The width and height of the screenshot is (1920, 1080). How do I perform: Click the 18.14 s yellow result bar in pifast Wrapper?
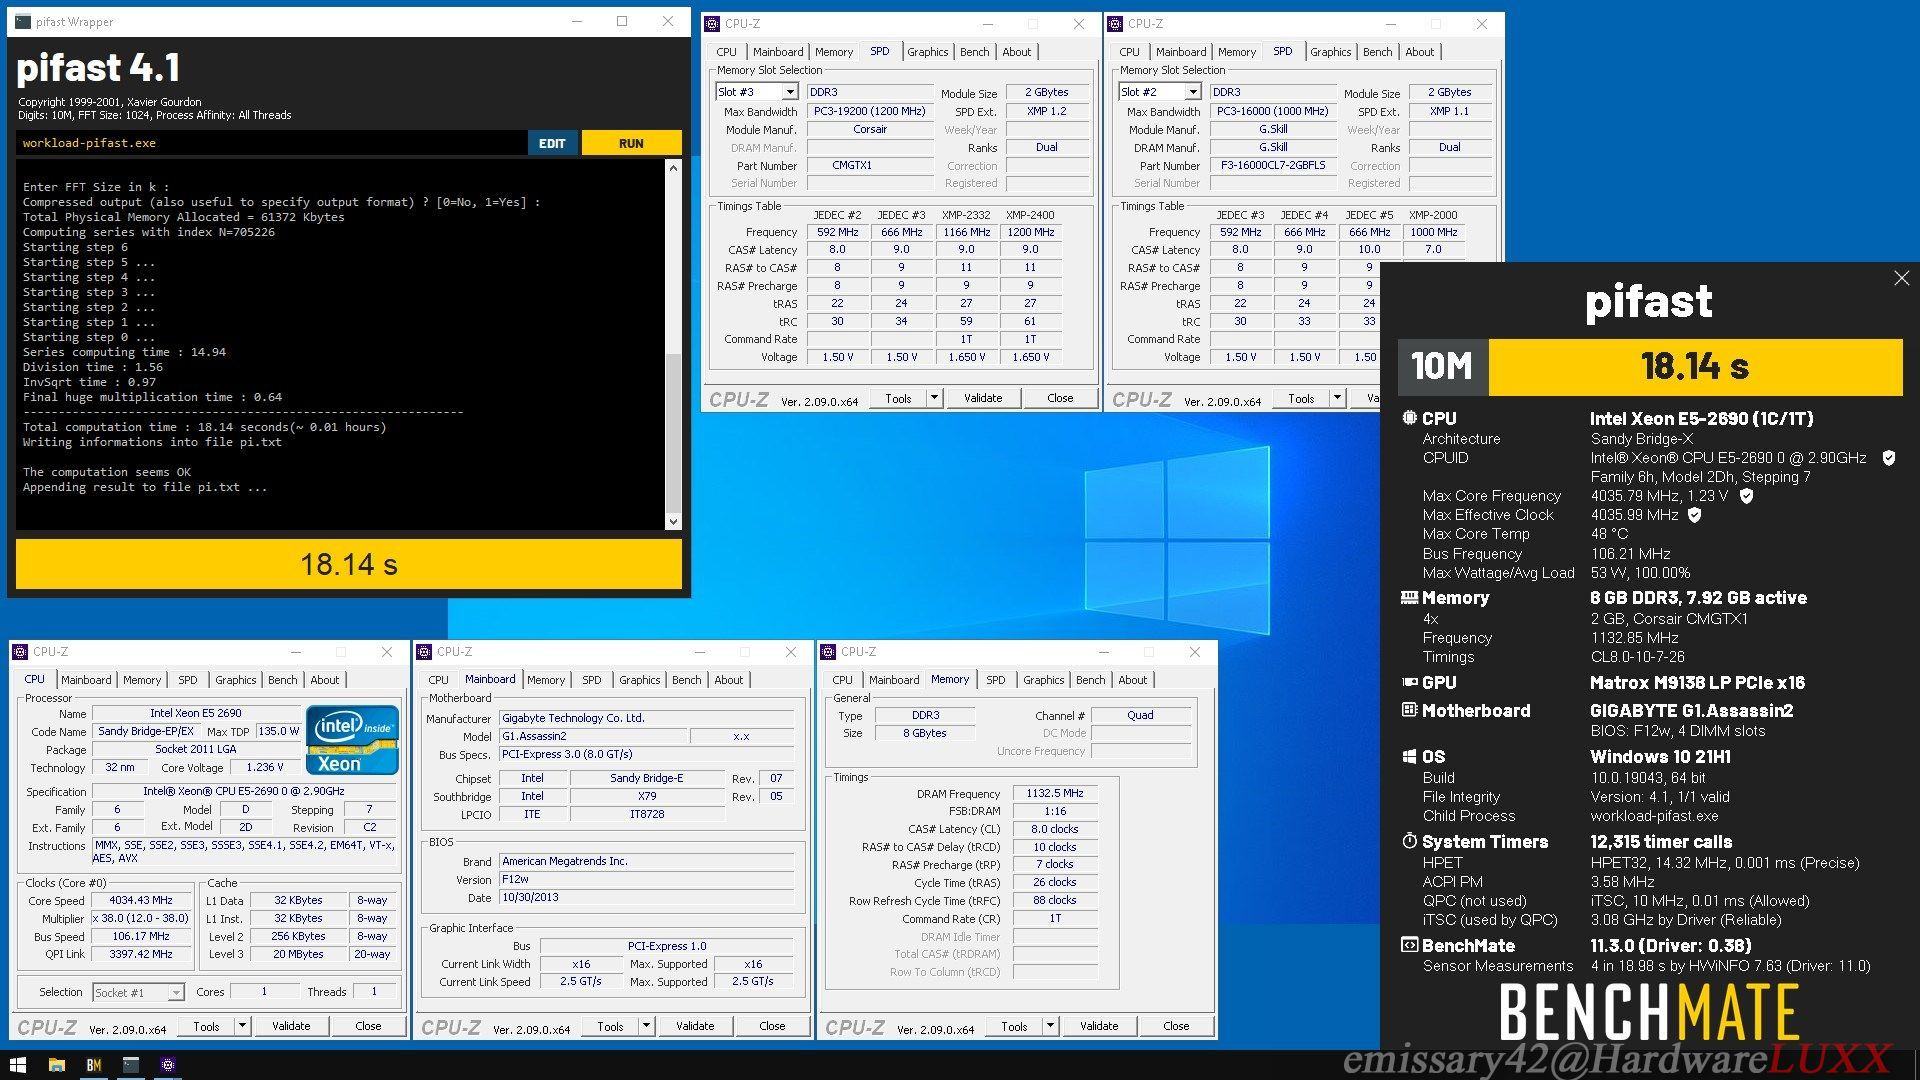click(349, 564)
